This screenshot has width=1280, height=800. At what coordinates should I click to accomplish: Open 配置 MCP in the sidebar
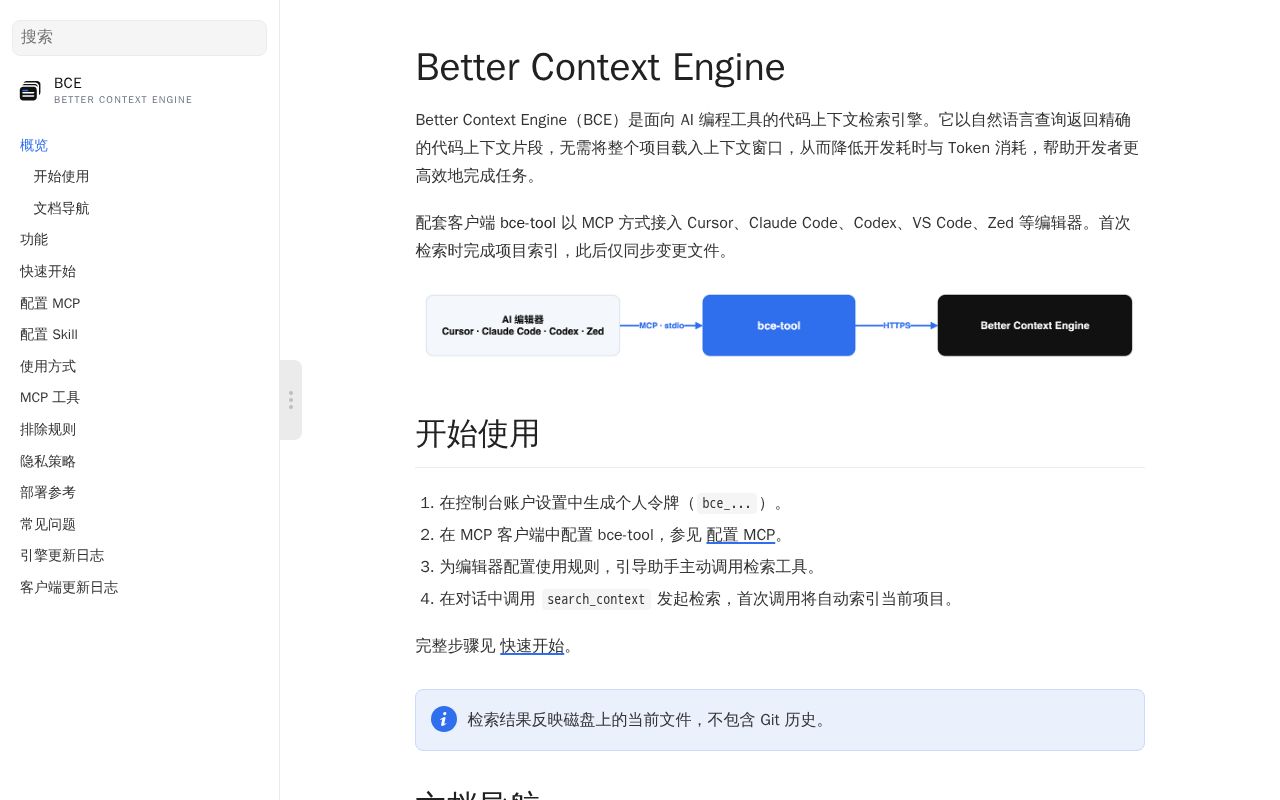[x=50, y=303]
